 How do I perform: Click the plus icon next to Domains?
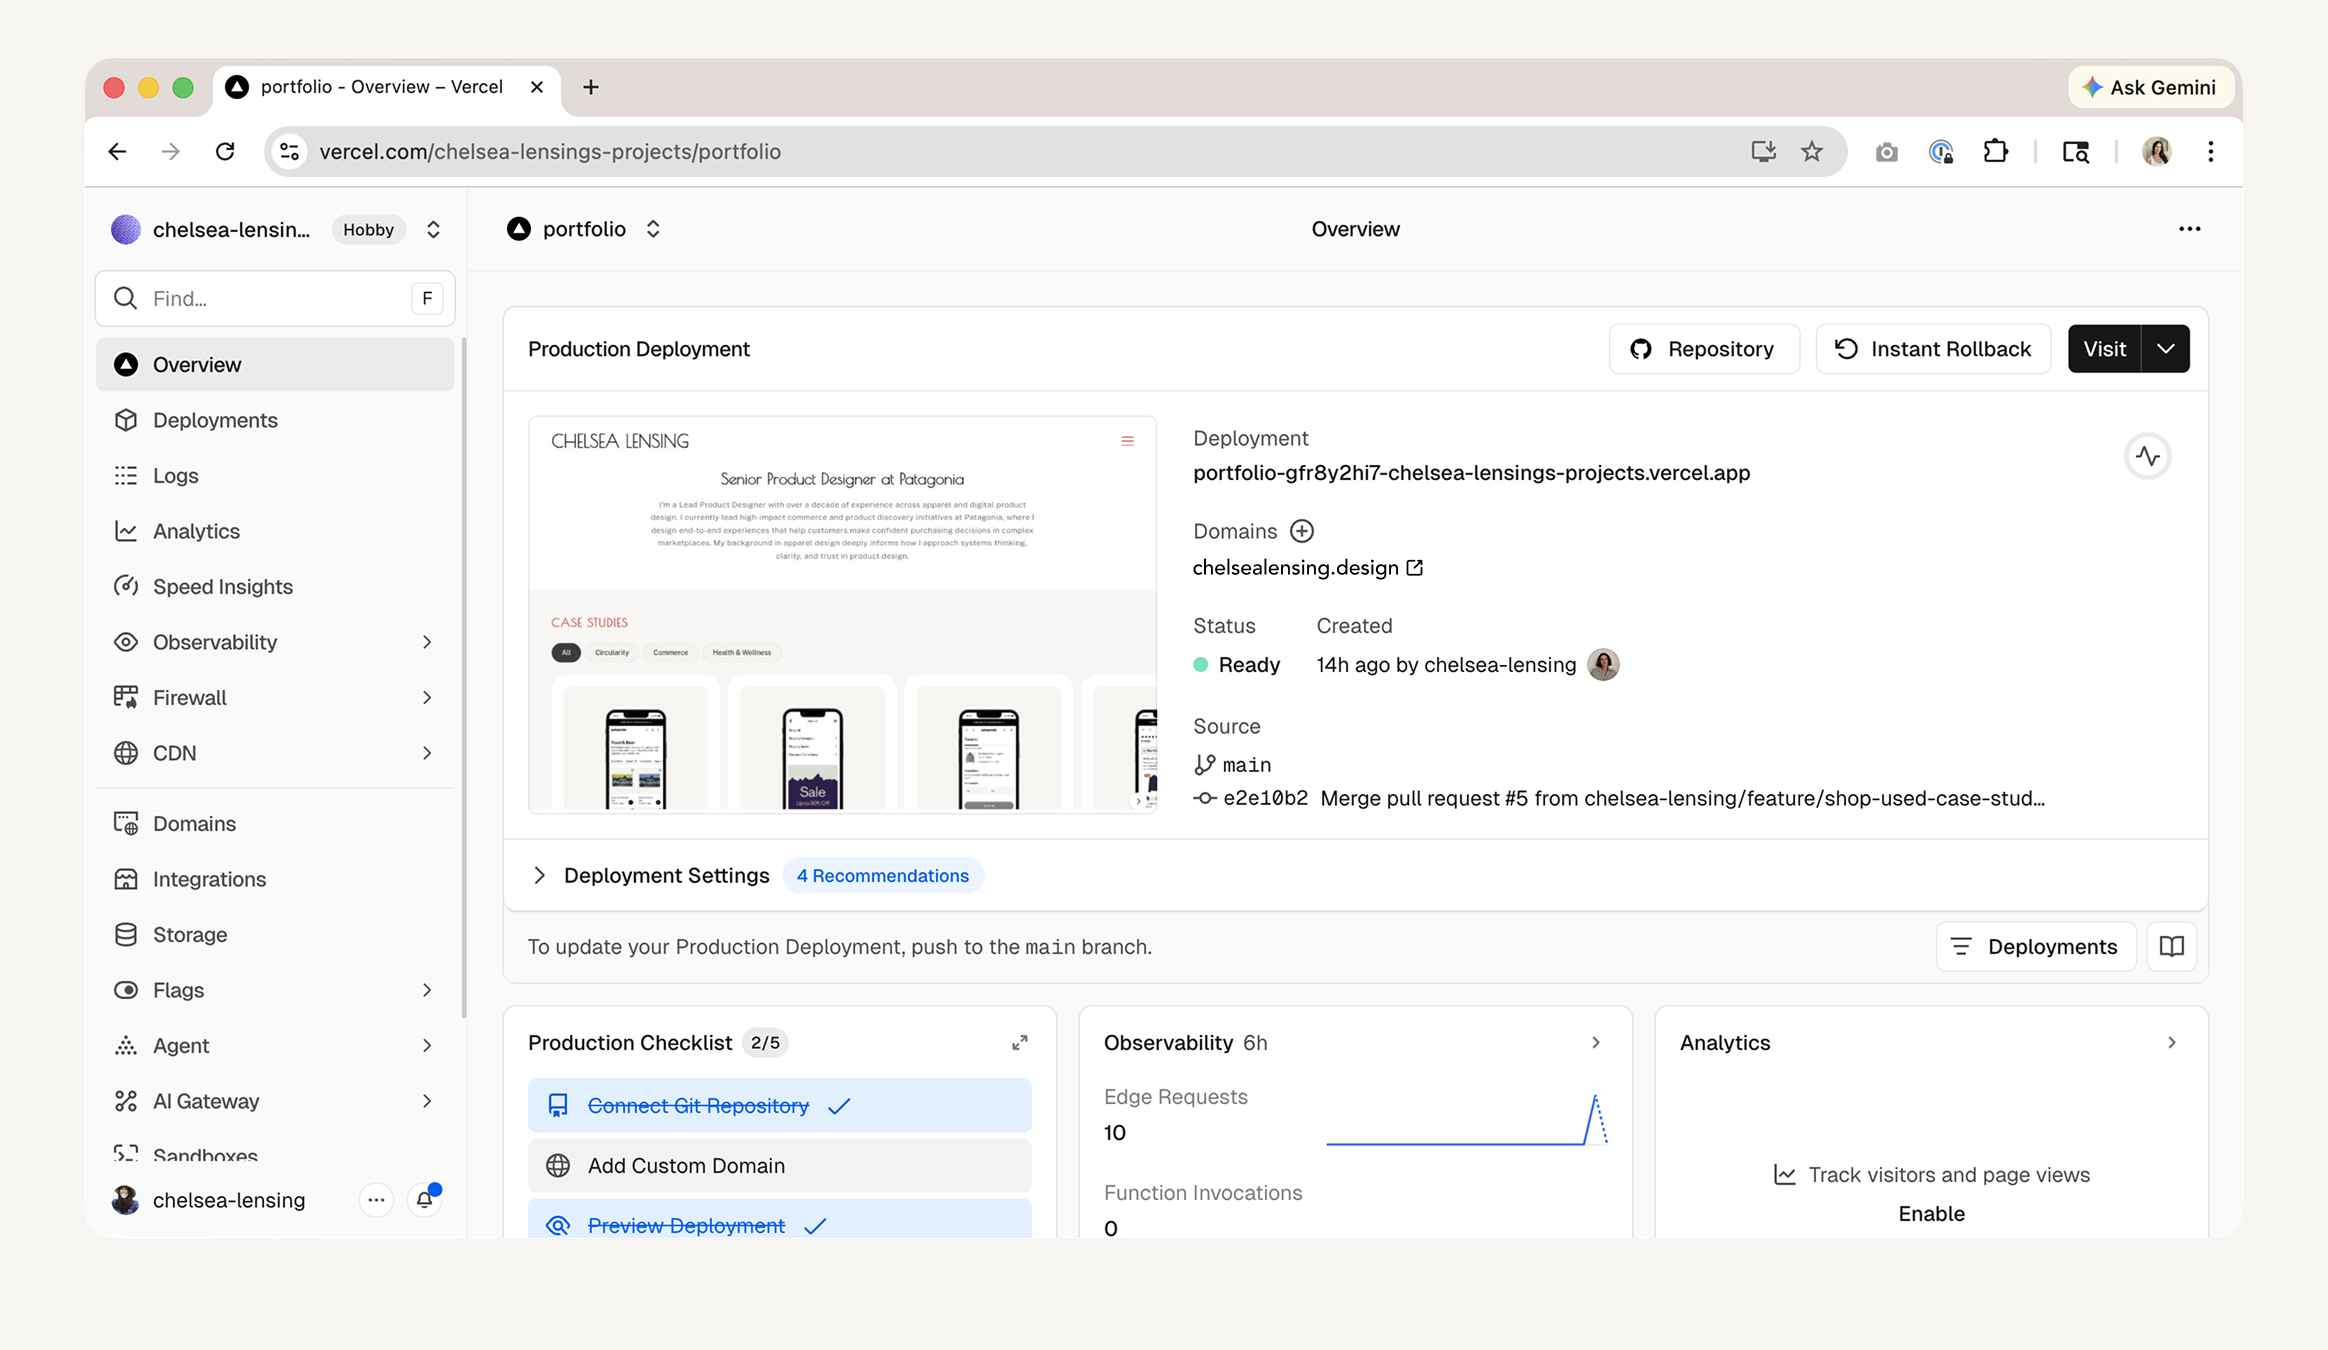tap(1301, 531)
